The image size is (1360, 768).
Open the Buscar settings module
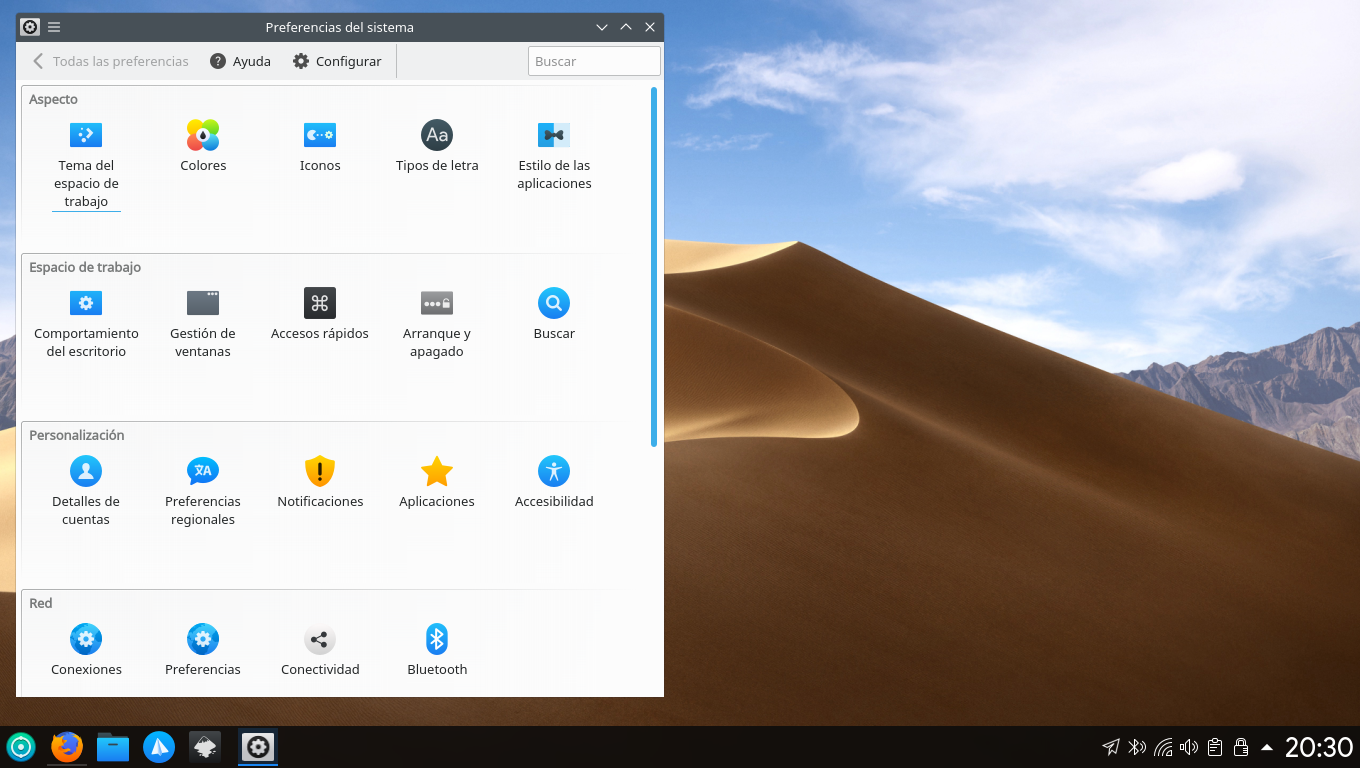(554, 314)
